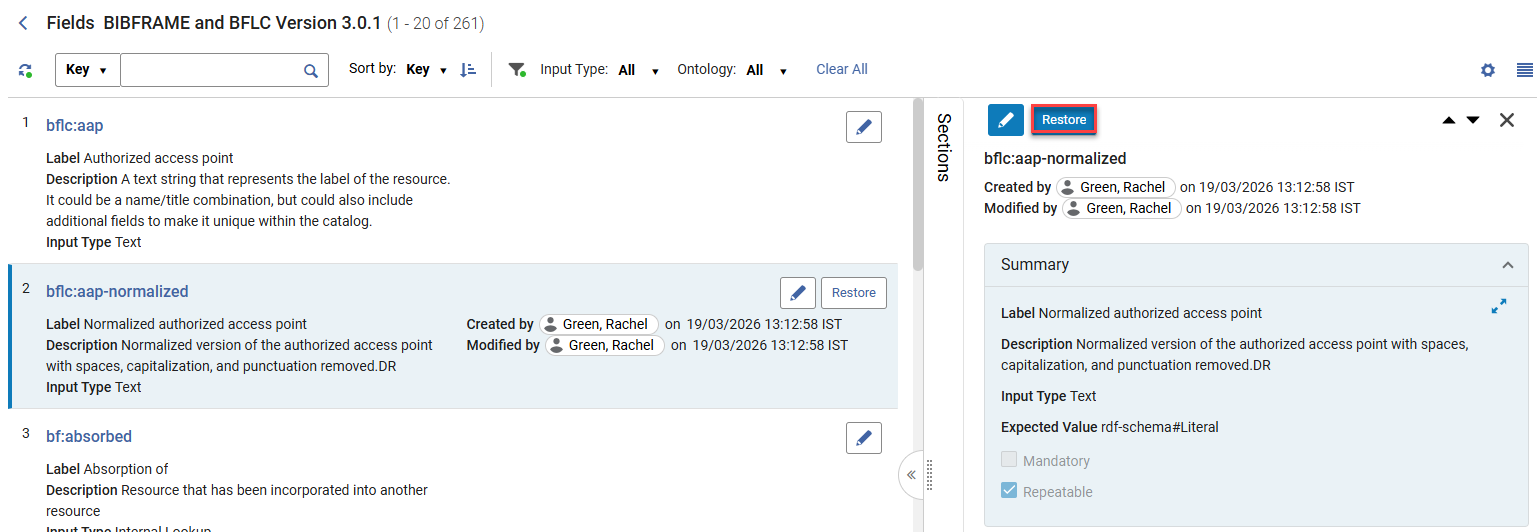Click the highlighted Restore button
Image resolution: width=1537 pixels, height=532 pixels.
(x=1063, y=120)
